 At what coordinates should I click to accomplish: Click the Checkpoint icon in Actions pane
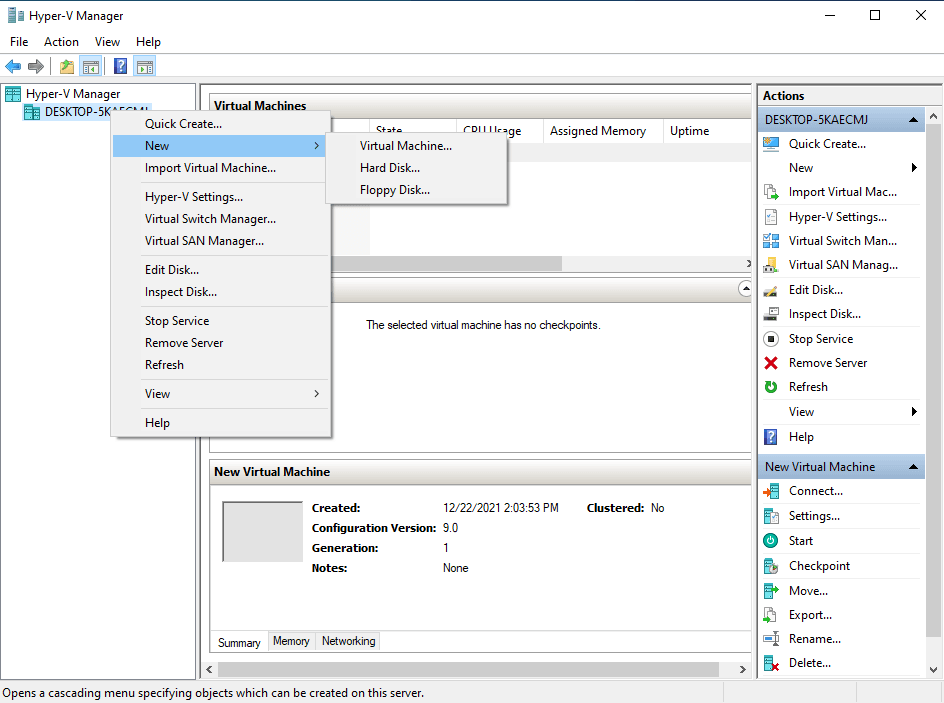[771, 566]
